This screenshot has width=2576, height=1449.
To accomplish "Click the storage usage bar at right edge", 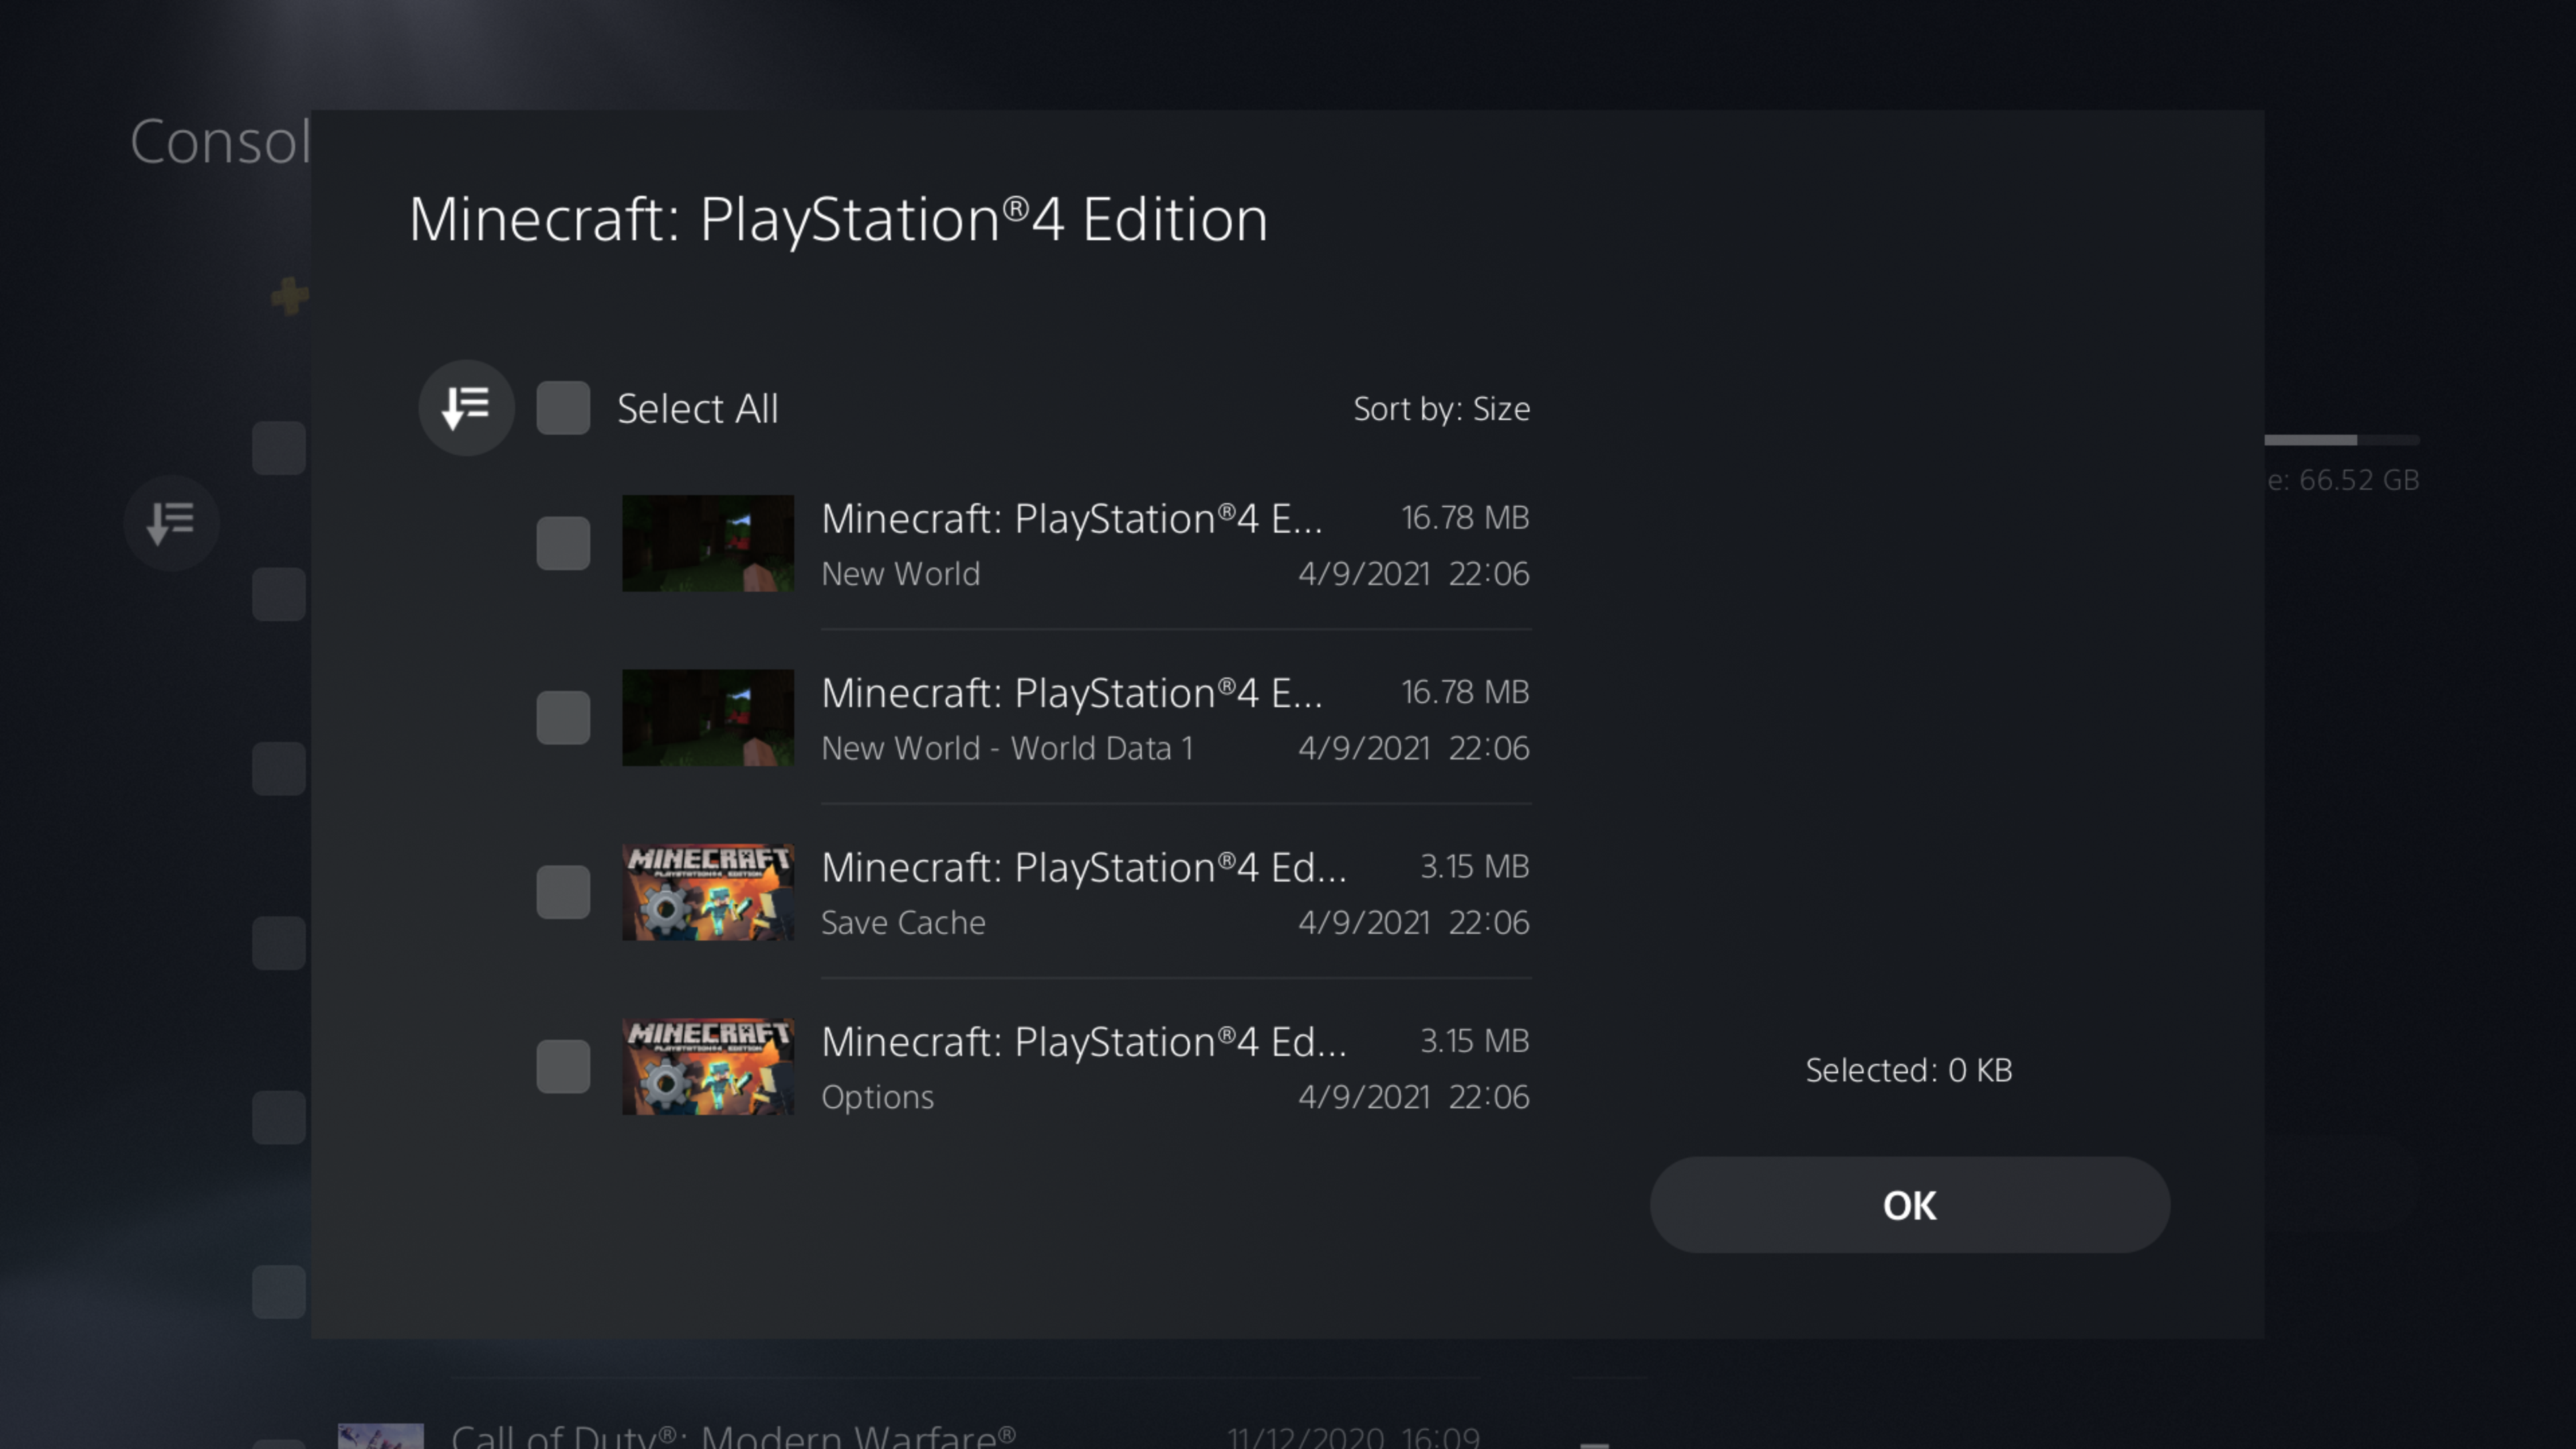I will (2340, 440).
